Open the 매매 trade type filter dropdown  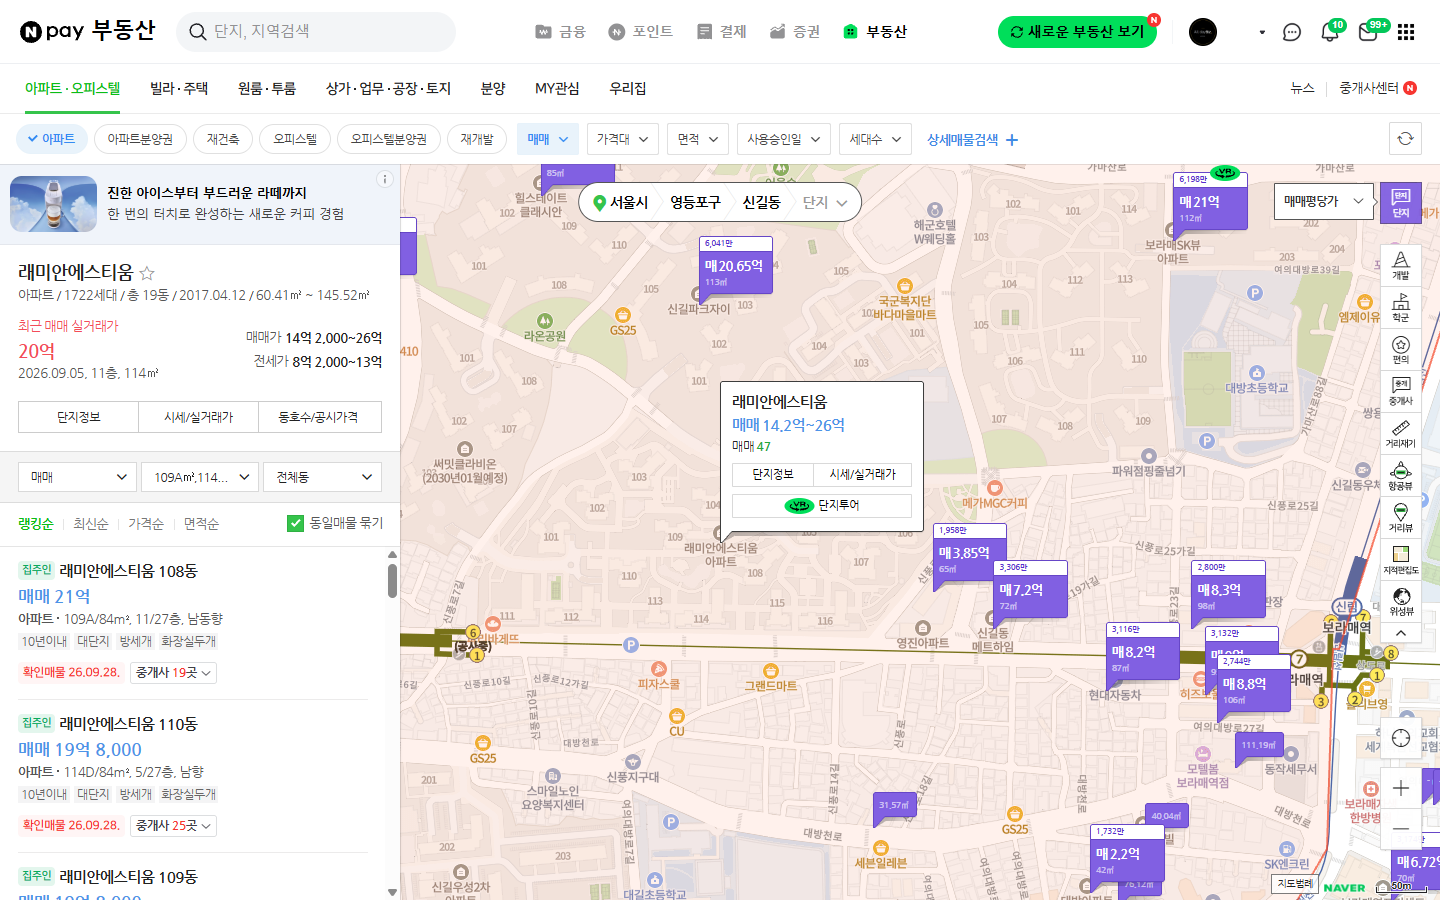coord(548,139)
